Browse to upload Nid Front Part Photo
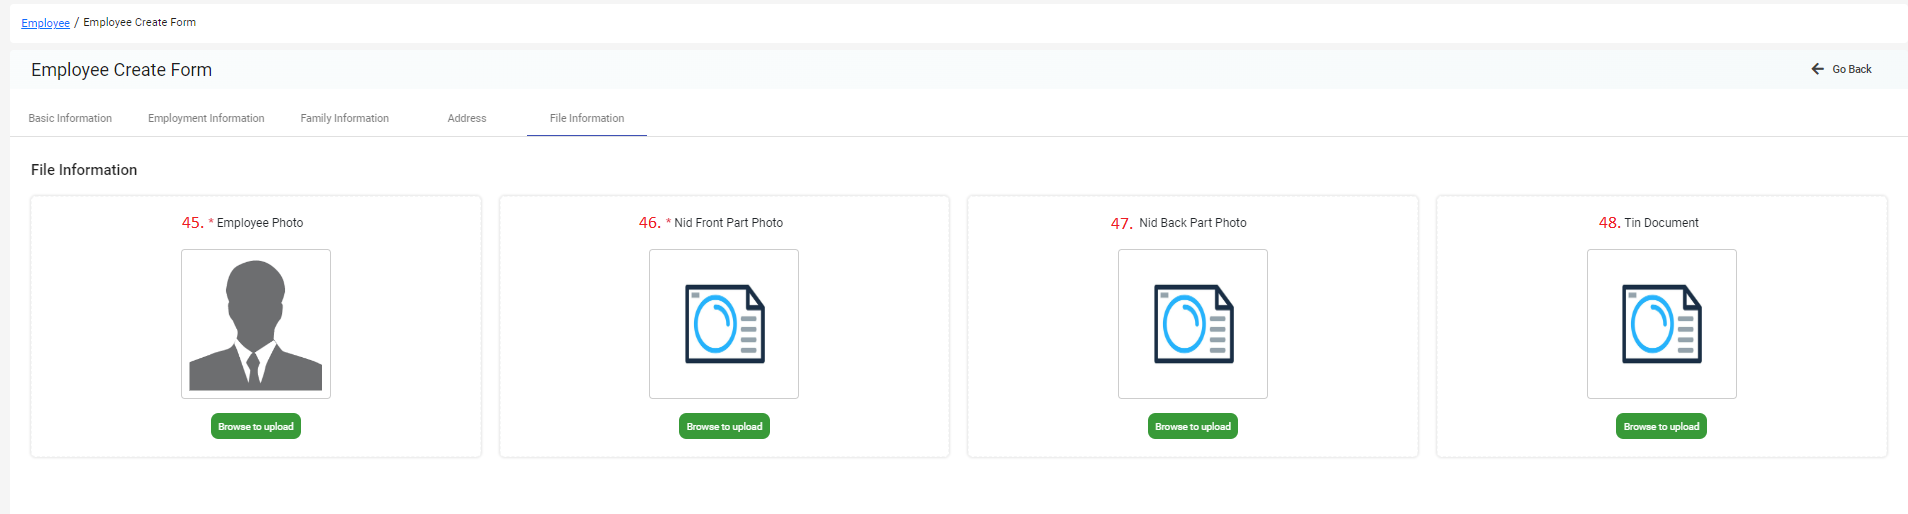Screen dimensions: 1908x514 [724, 426]
